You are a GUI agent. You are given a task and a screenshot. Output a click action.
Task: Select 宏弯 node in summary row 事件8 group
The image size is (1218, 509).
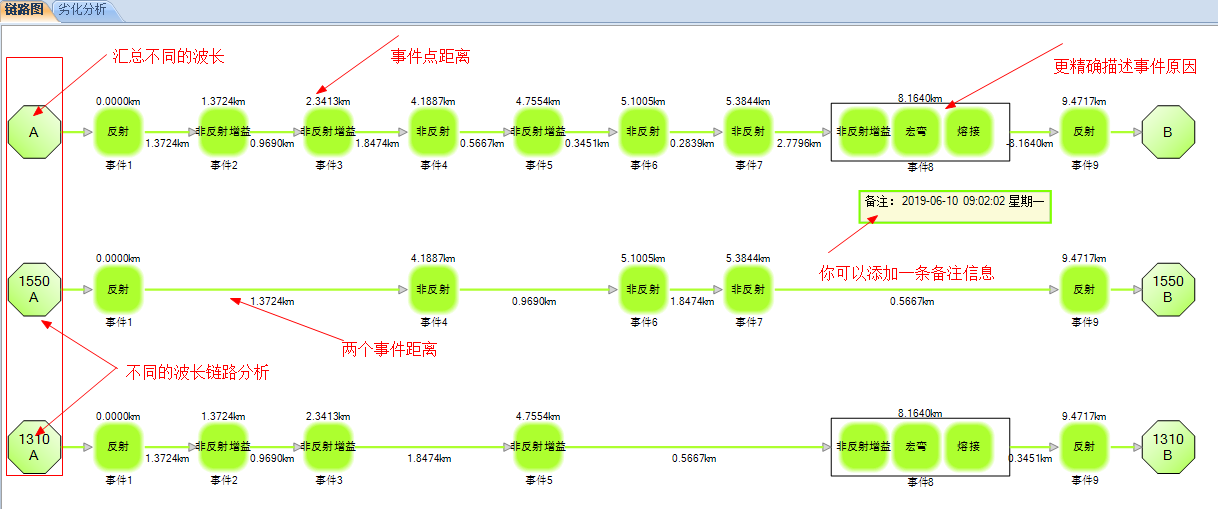pos(915,132)
